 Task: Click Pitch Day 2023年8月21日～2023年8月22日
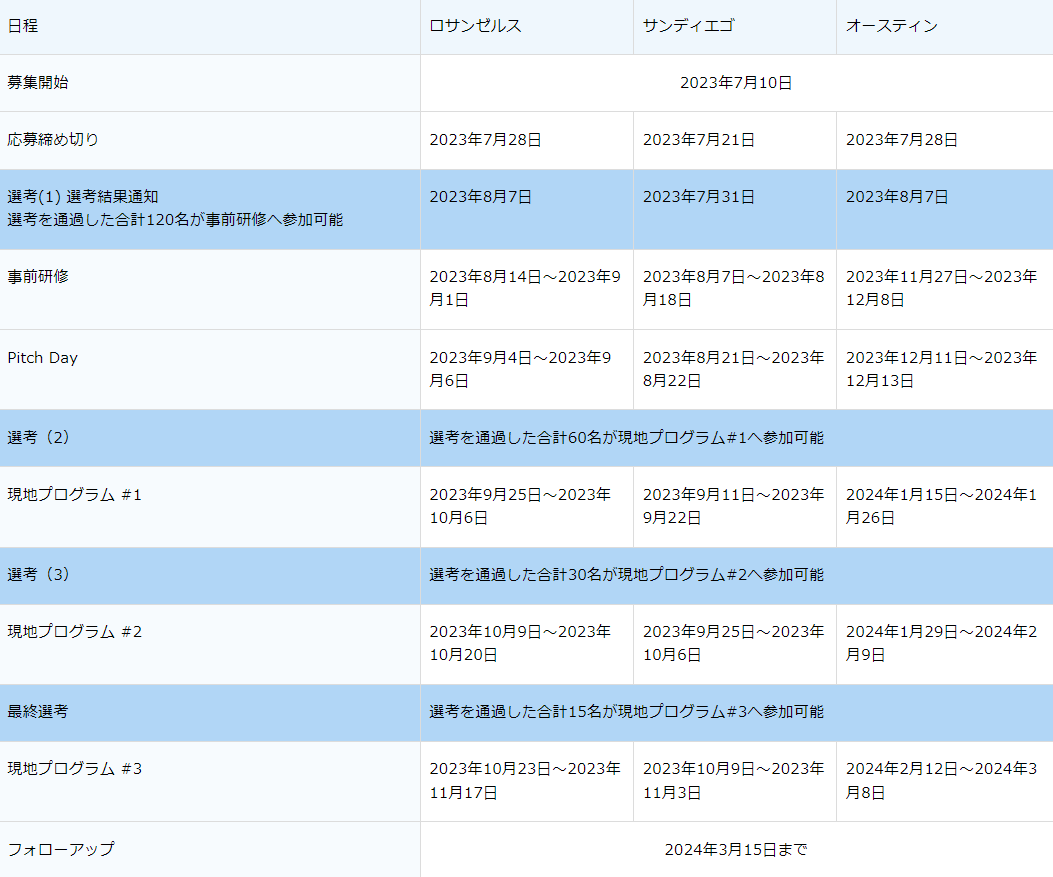tap(733, 369)
